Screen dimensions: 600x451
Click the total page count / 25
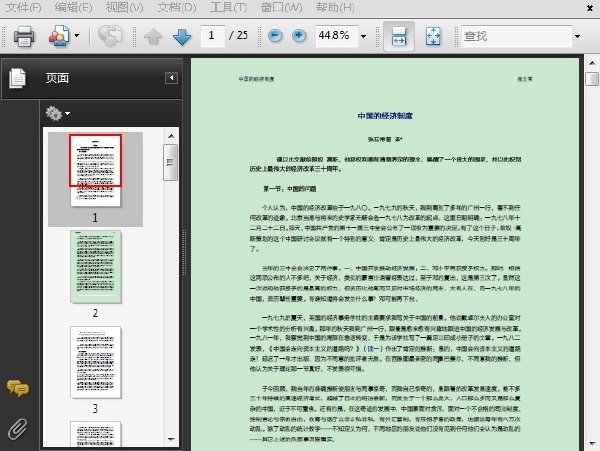(x=238, y=36)
